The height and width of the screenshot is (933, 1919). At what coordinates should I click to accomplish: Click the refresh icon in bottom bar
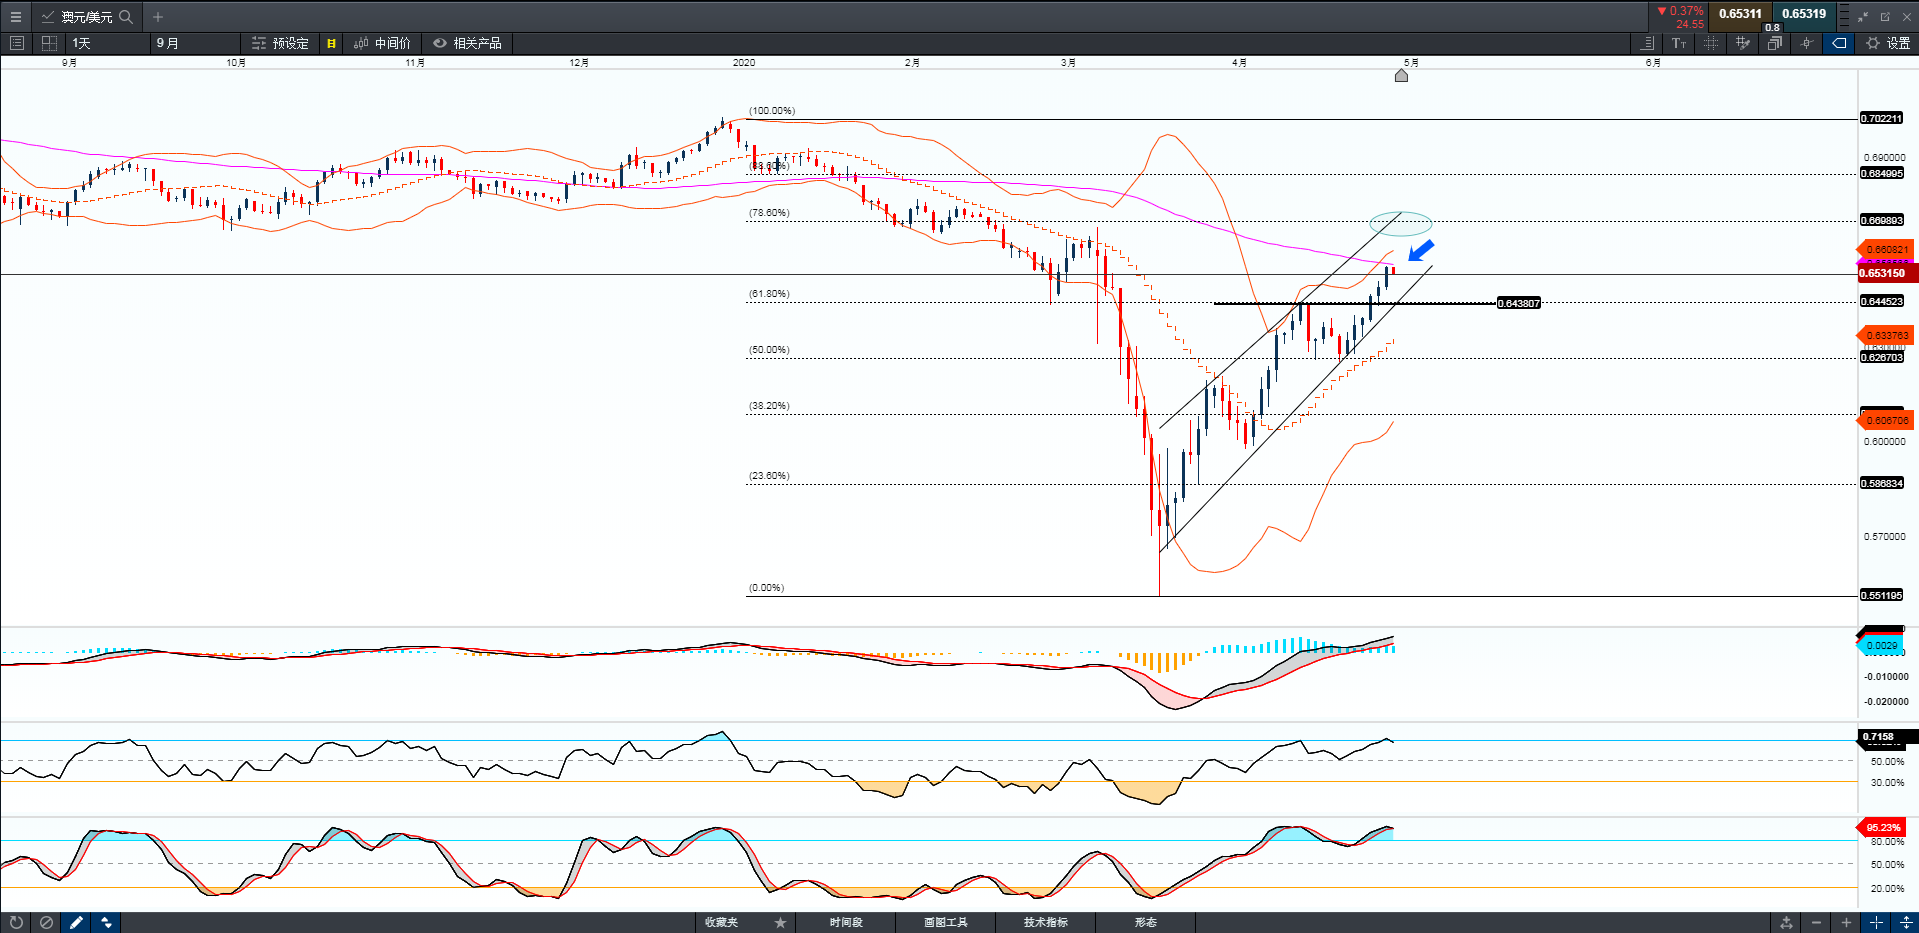point(16,922)
